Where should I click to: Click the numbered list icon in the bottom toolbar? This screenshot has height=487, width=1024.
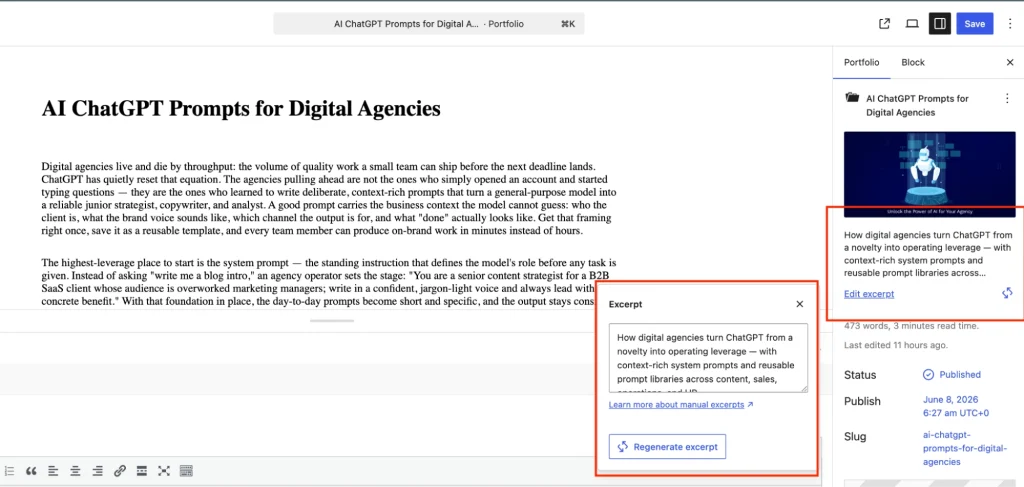tap(8, 471)
